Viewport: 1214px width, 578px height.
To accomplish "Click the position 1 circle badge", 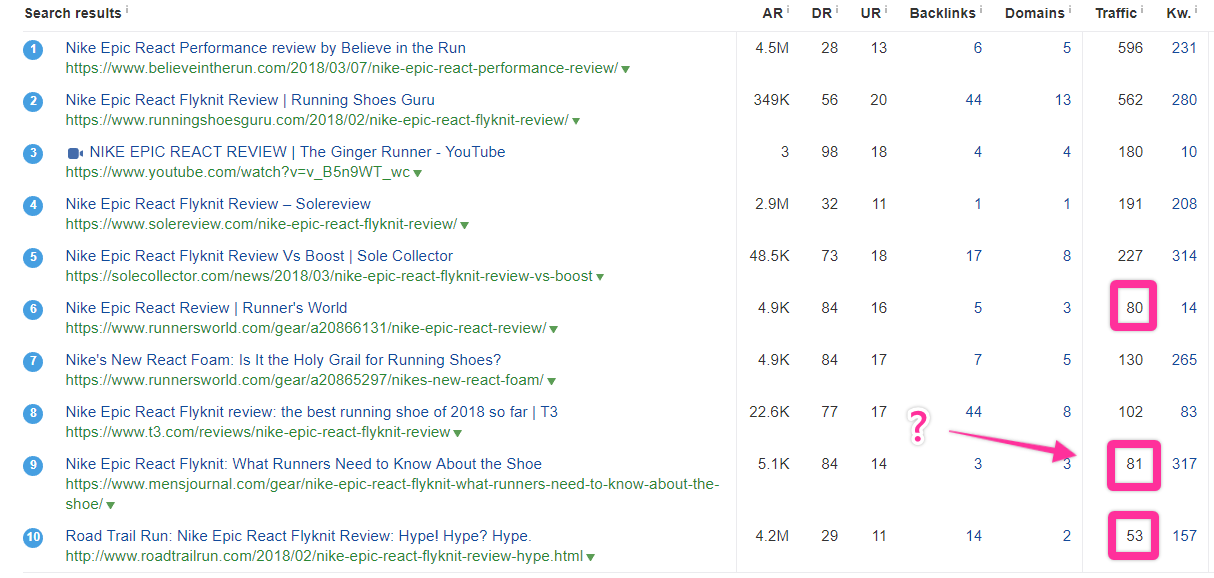I will tap(33, 49).
